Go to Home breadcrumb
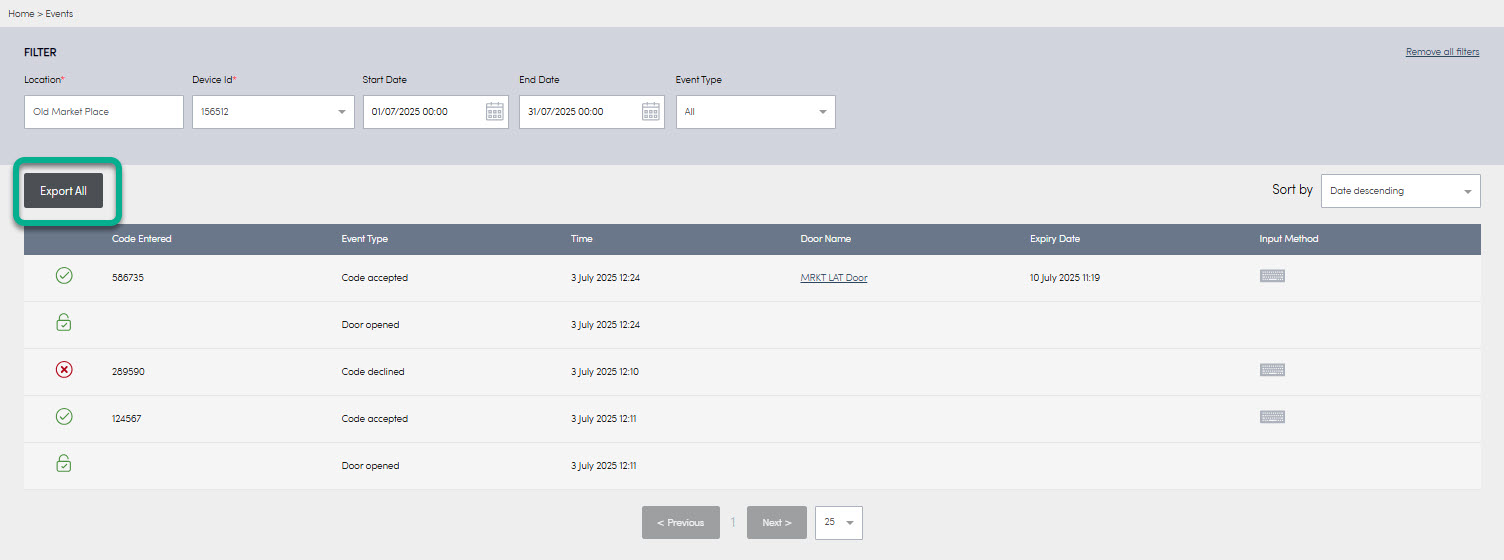This screenshot has height=560, width=1504. tap(21, 14)
